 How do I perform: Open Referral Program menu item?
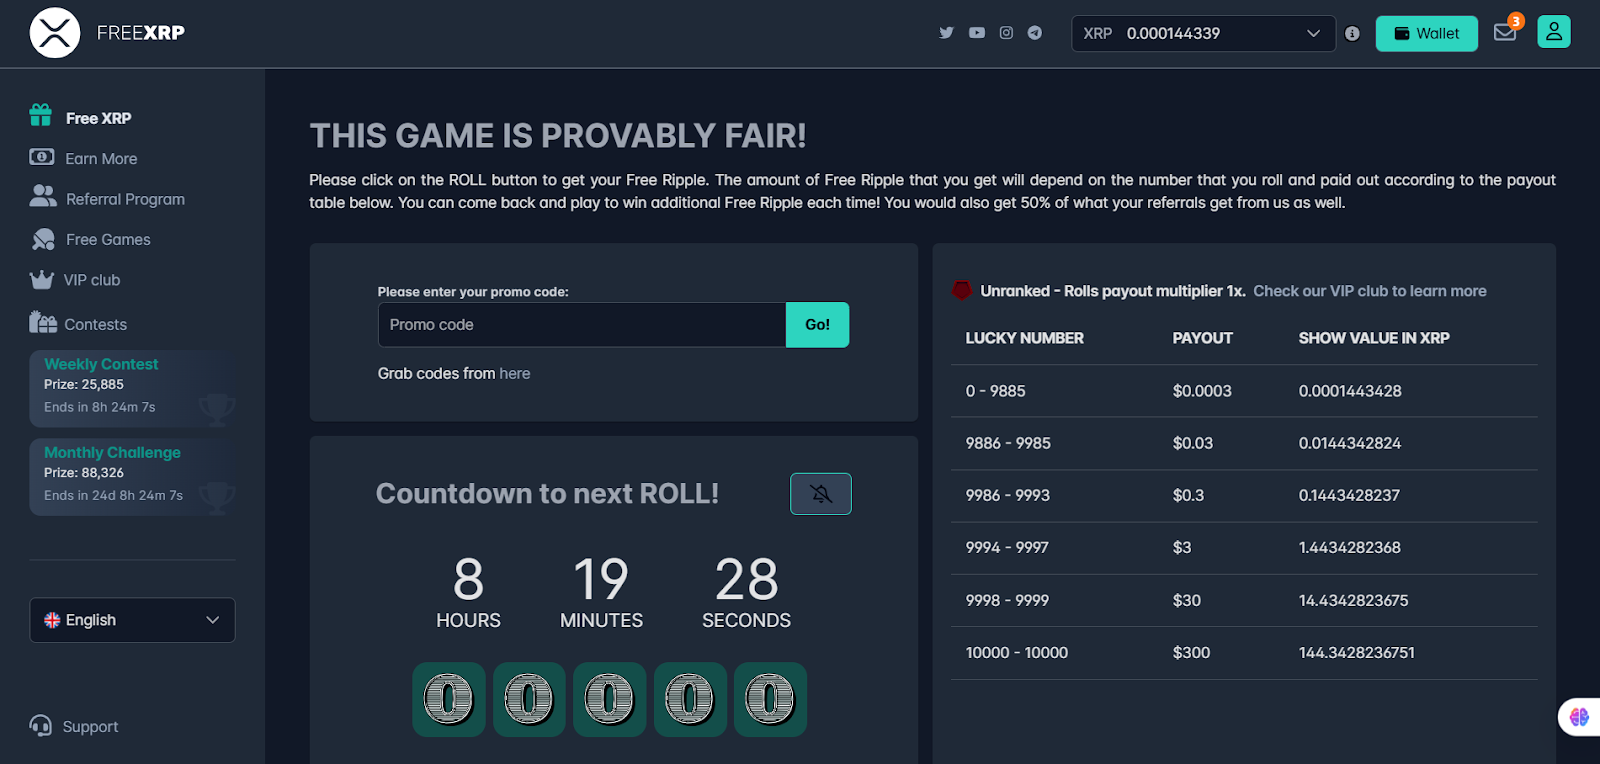125,199
